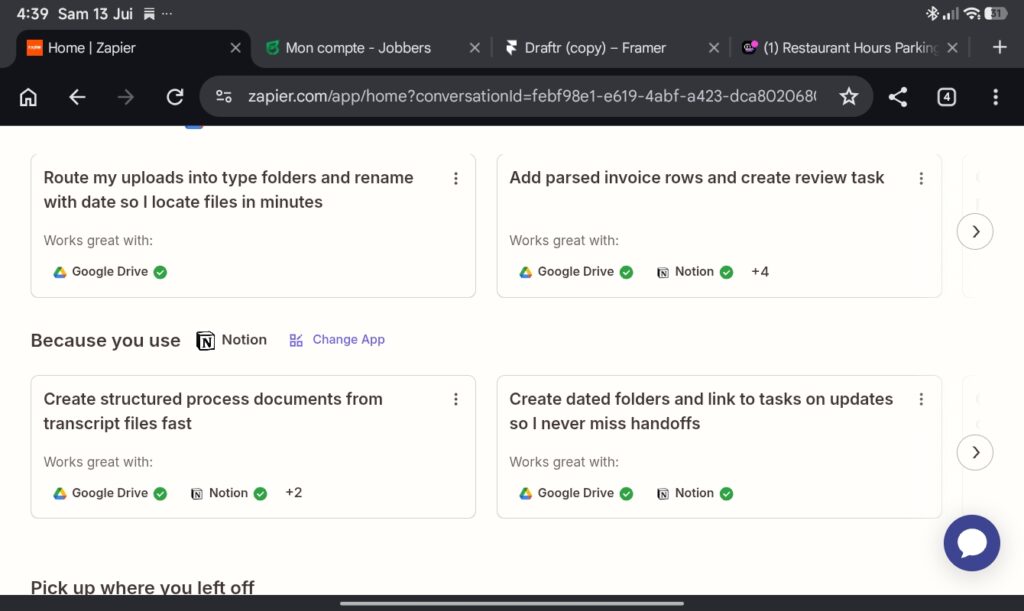This screenshot has height=611, width=1024.
Task: Click Notion label in dated folders card
Action: 694,493
